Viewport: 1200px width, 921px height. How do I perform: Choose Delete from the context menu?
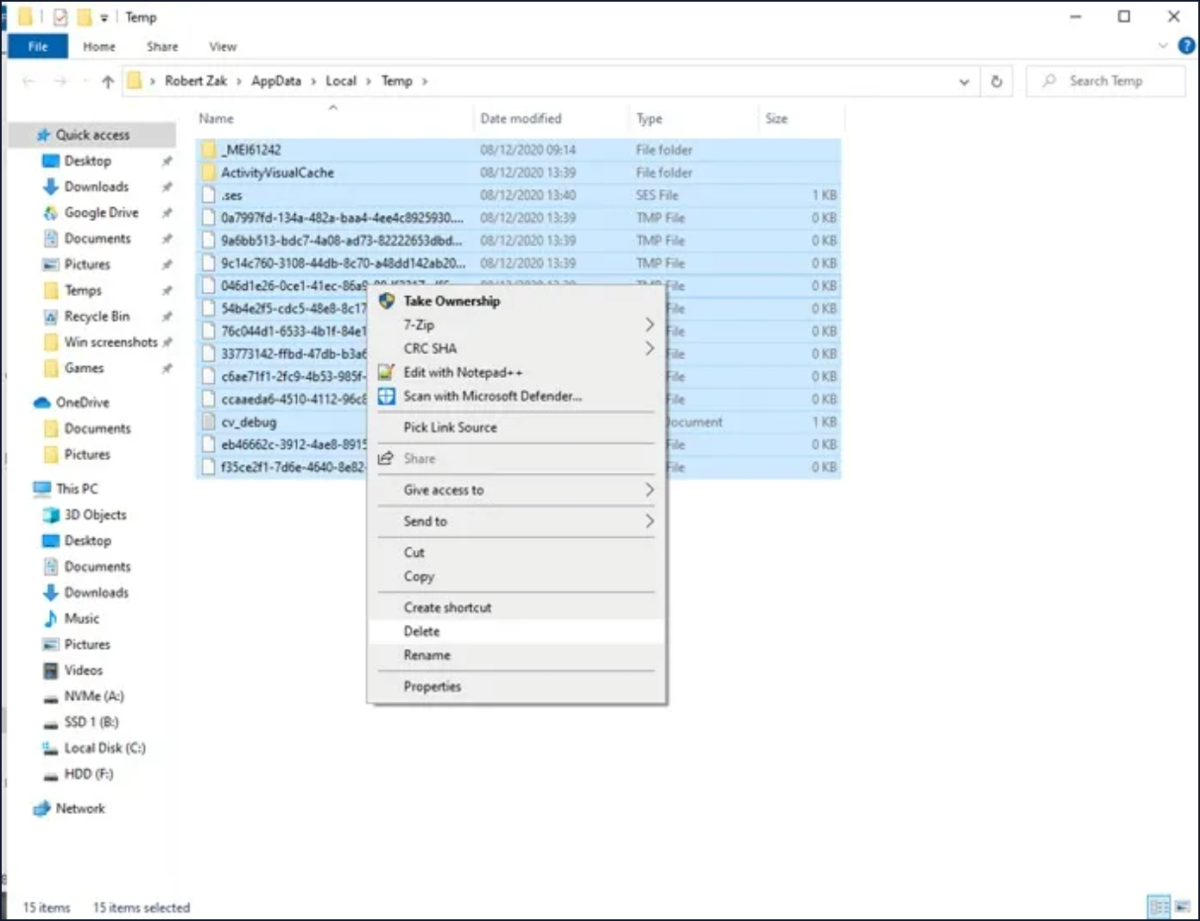pyautogui.click(x=421, y=631)
